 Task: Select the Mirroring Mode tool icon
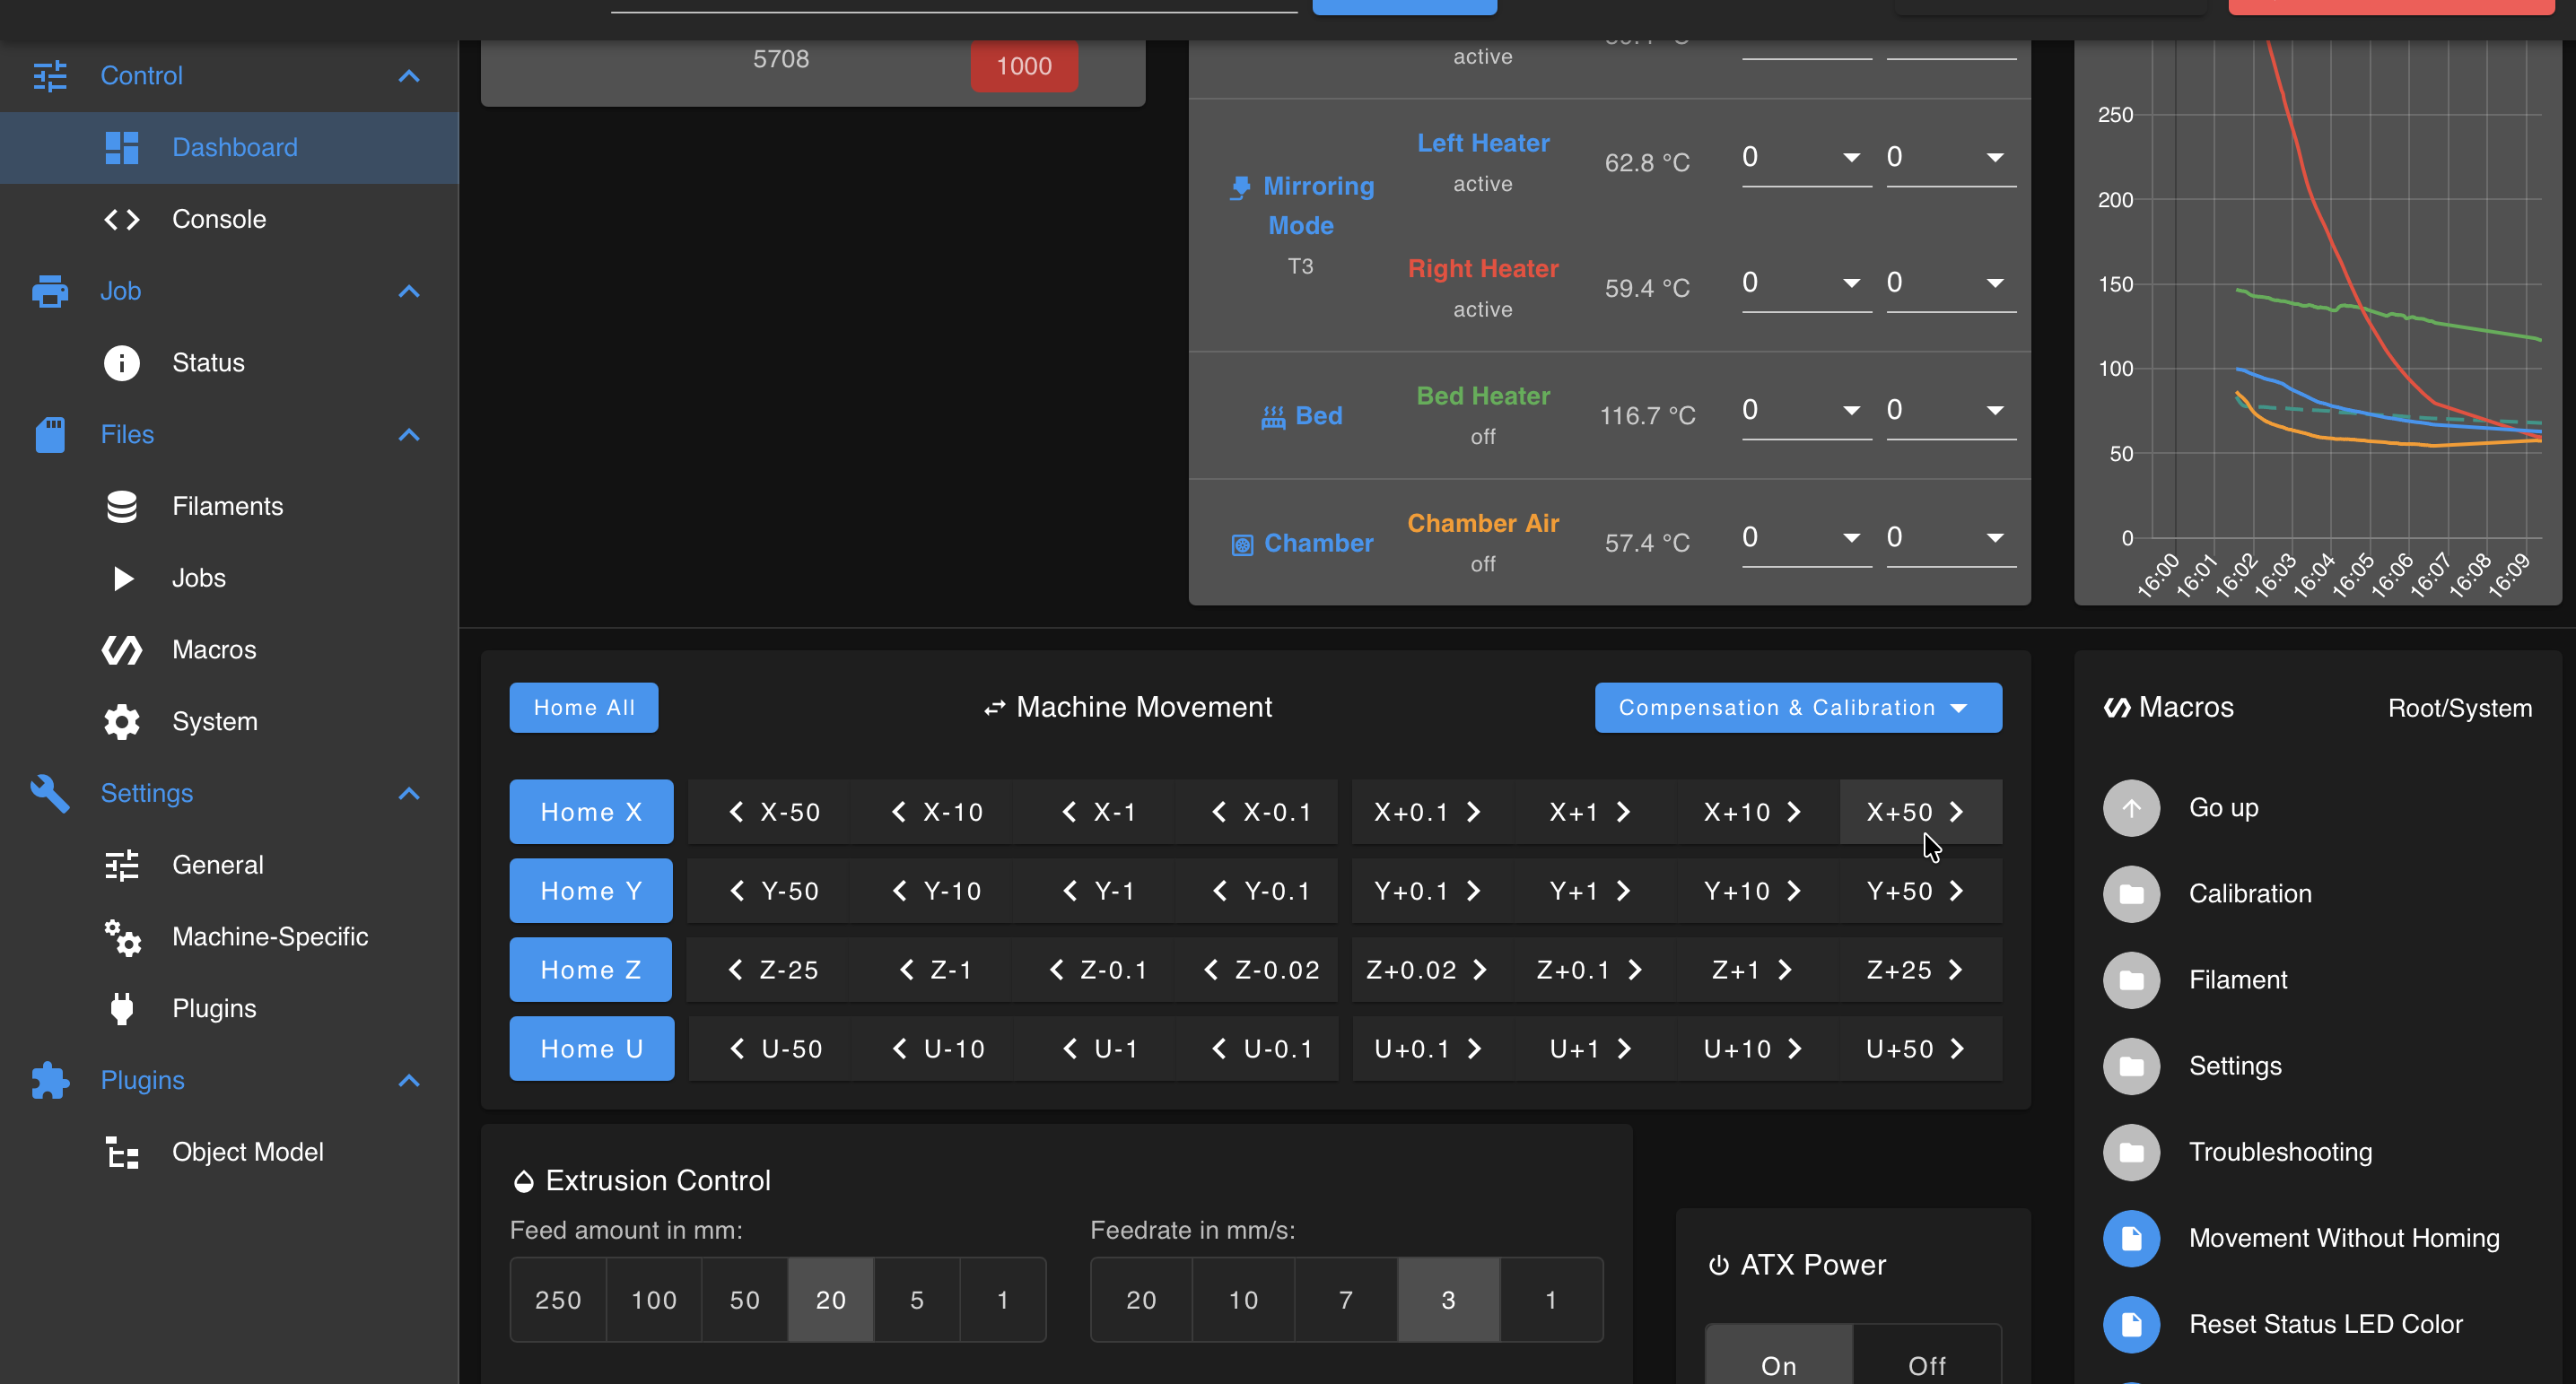click(x=1241, y=187)
